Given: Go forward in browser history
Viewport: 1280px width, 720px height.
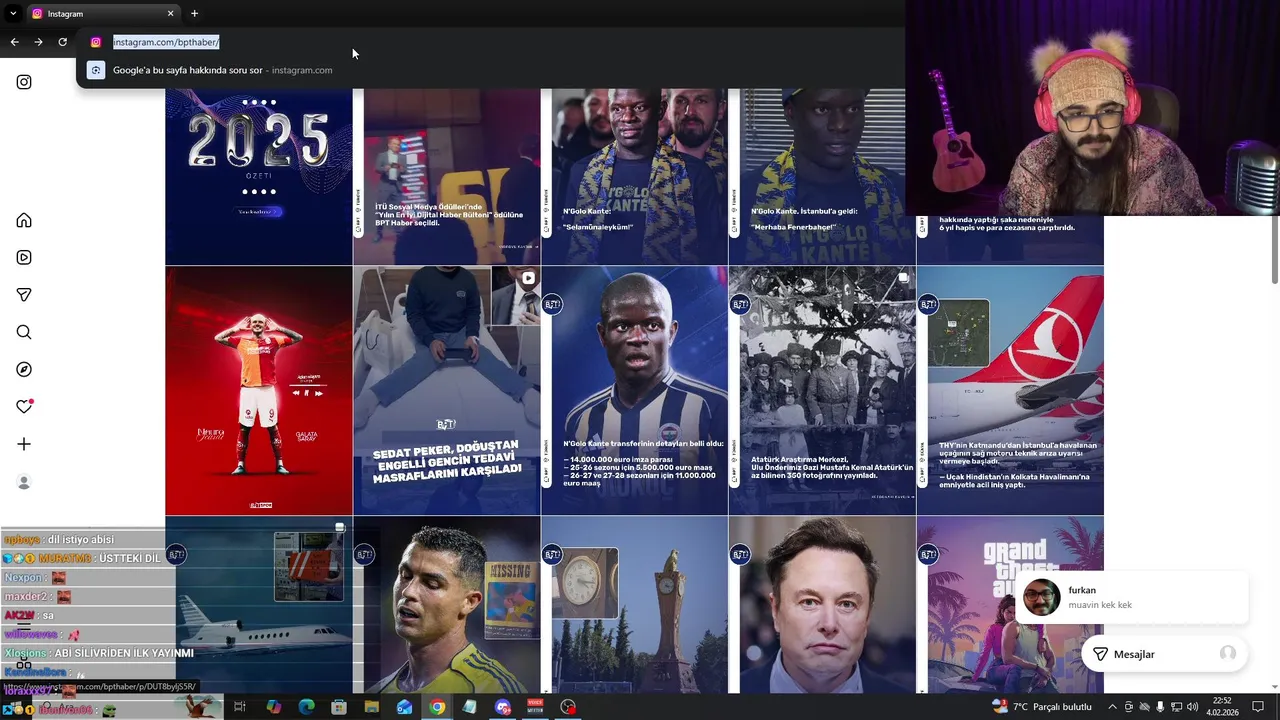Looking at the screenshot, I should pyautogui.click(x=38, y=42).
